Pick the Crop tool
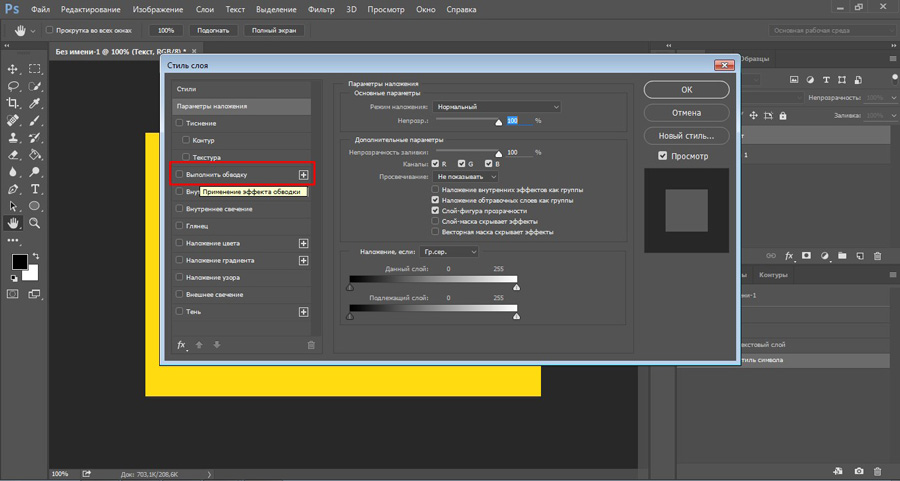The width and height of the screenshot is (900, 481). [14, 103]
